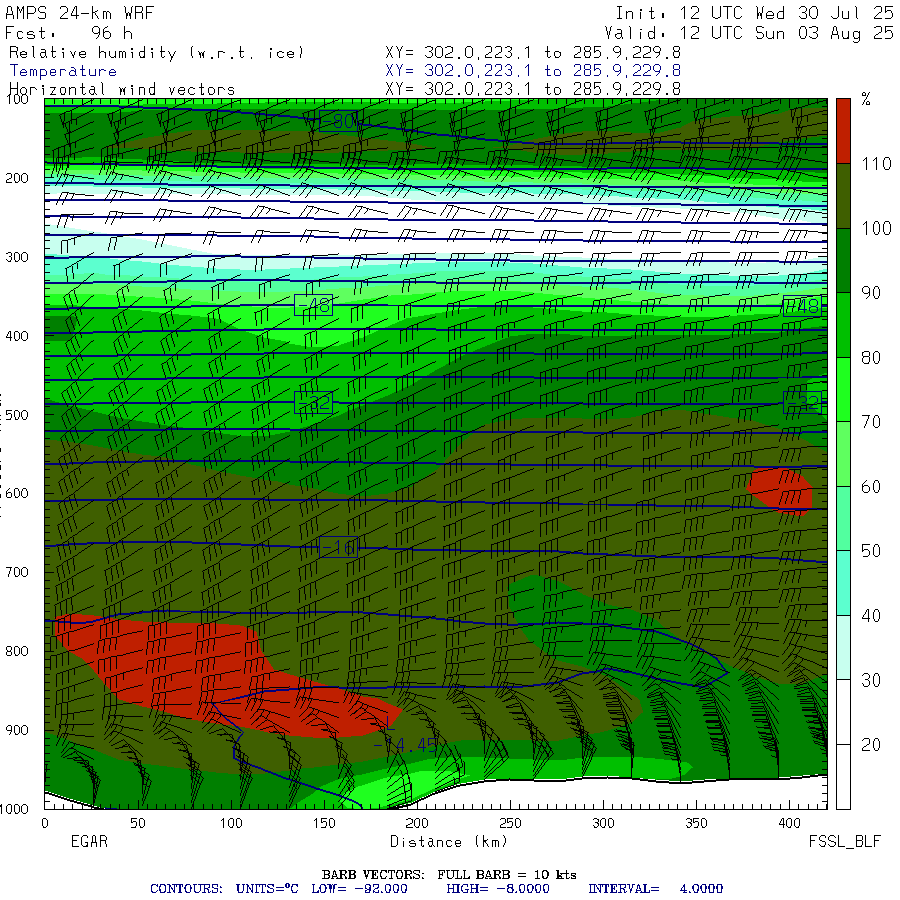
Task: Click the 700 pressure axis label
Action: point(17,572)
